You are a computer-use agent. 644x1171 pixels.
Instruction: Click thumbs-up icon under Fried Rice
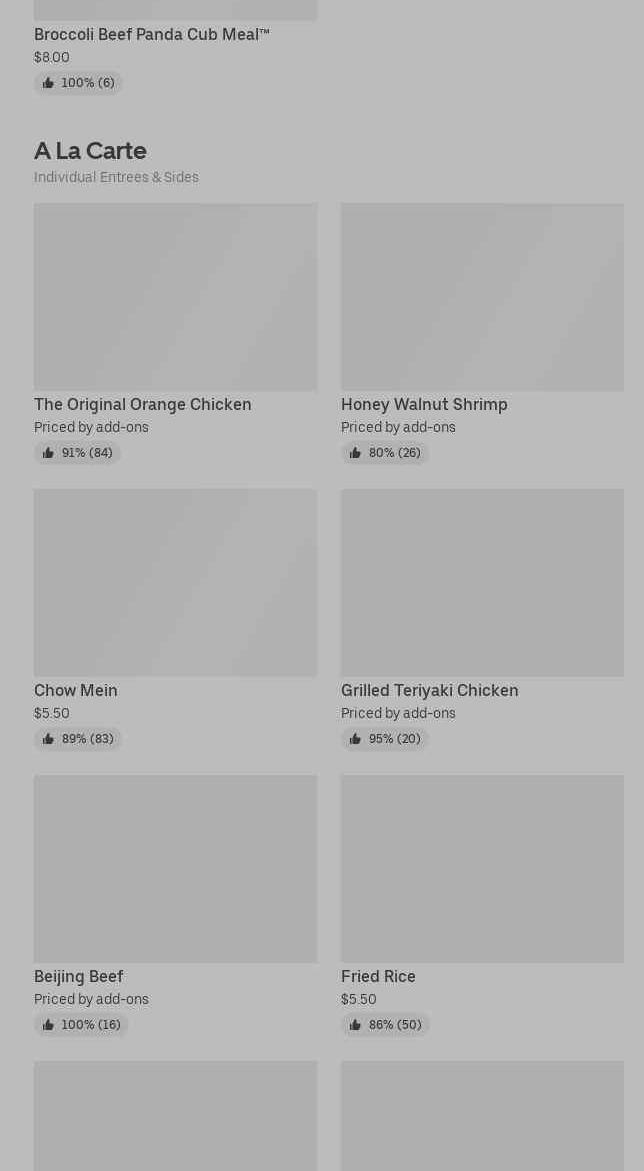[x=356, y=1025]
